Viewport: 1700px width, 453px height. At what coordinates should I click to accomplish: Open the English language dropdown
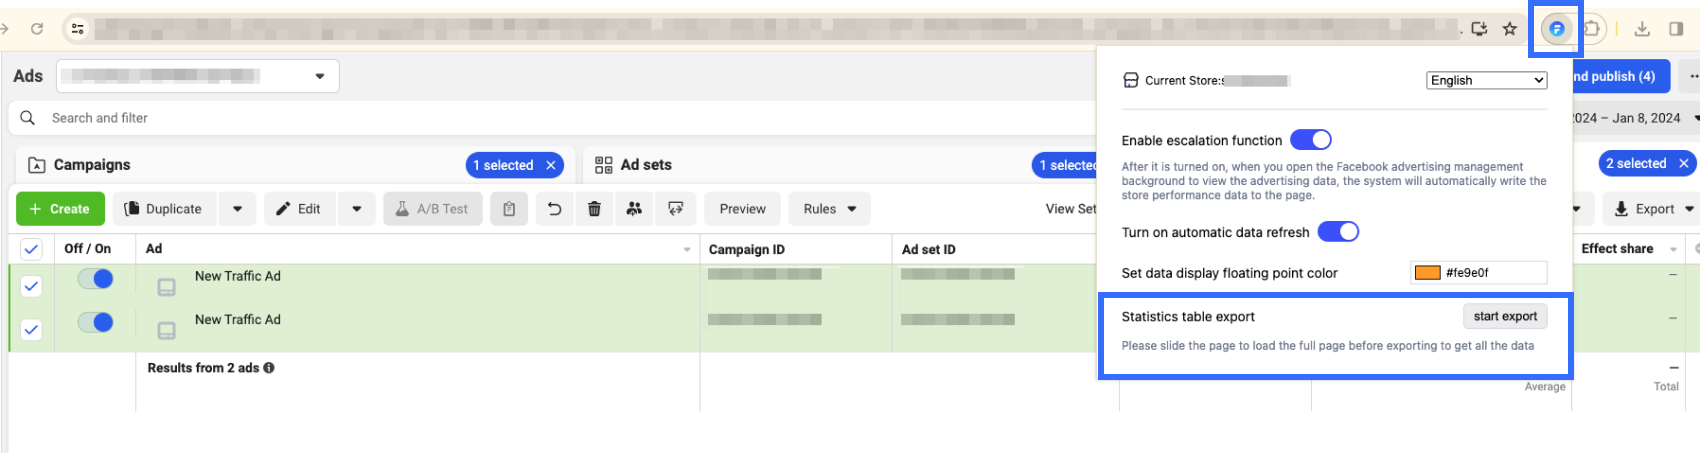tap(1486, 80)
